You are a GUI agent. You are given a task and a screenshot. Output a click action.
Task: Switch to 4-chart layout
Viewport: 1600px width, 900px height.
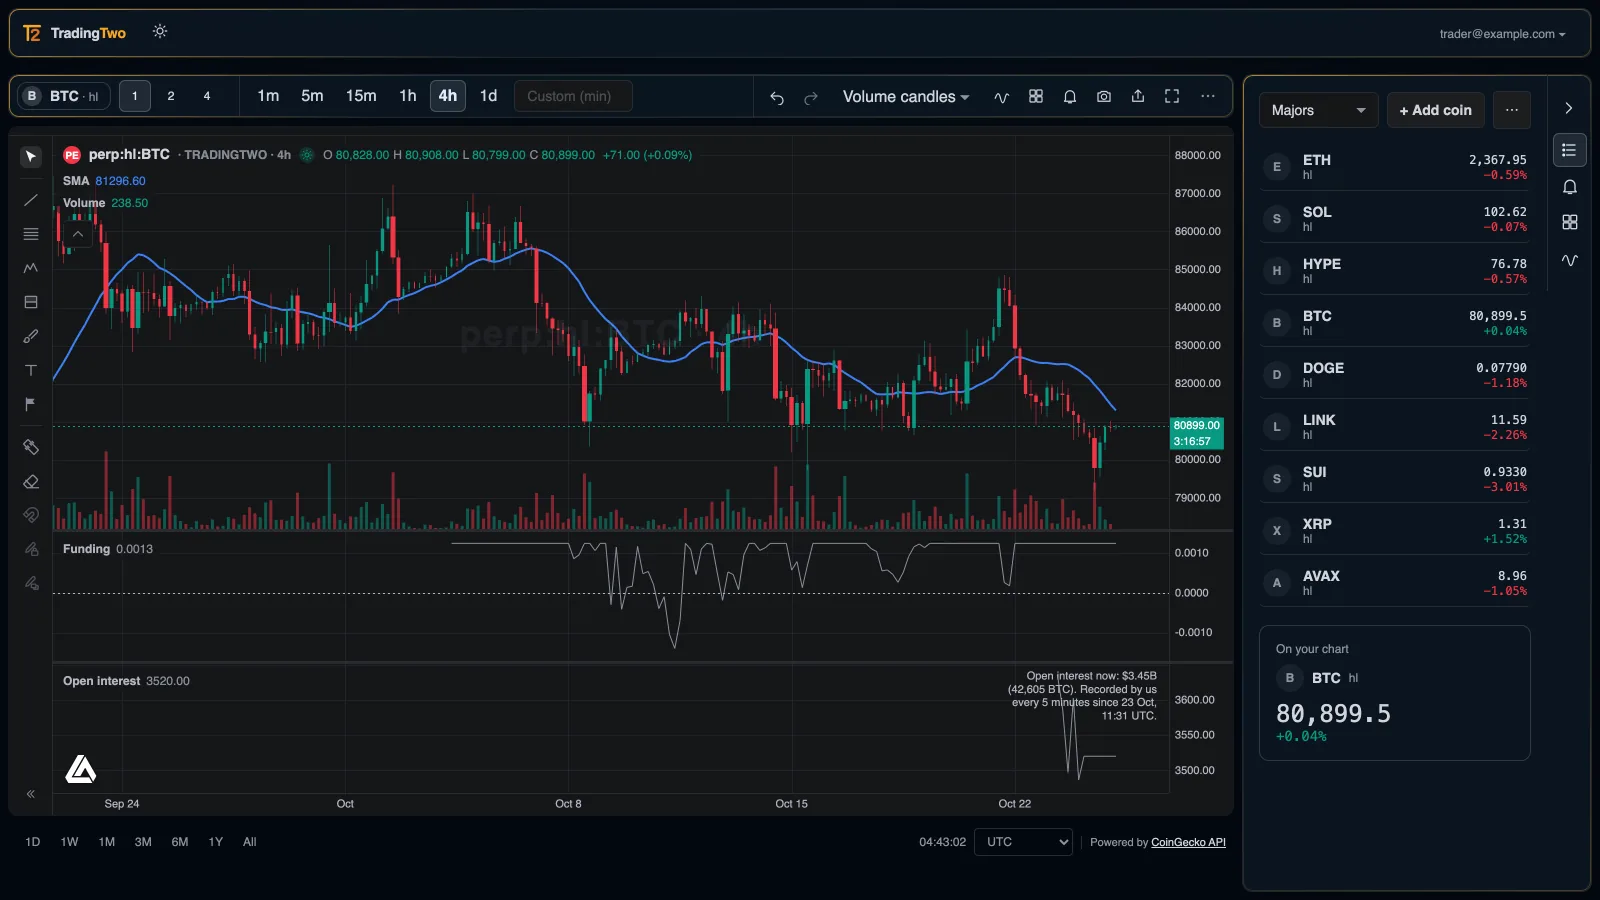tap(207, 96)
